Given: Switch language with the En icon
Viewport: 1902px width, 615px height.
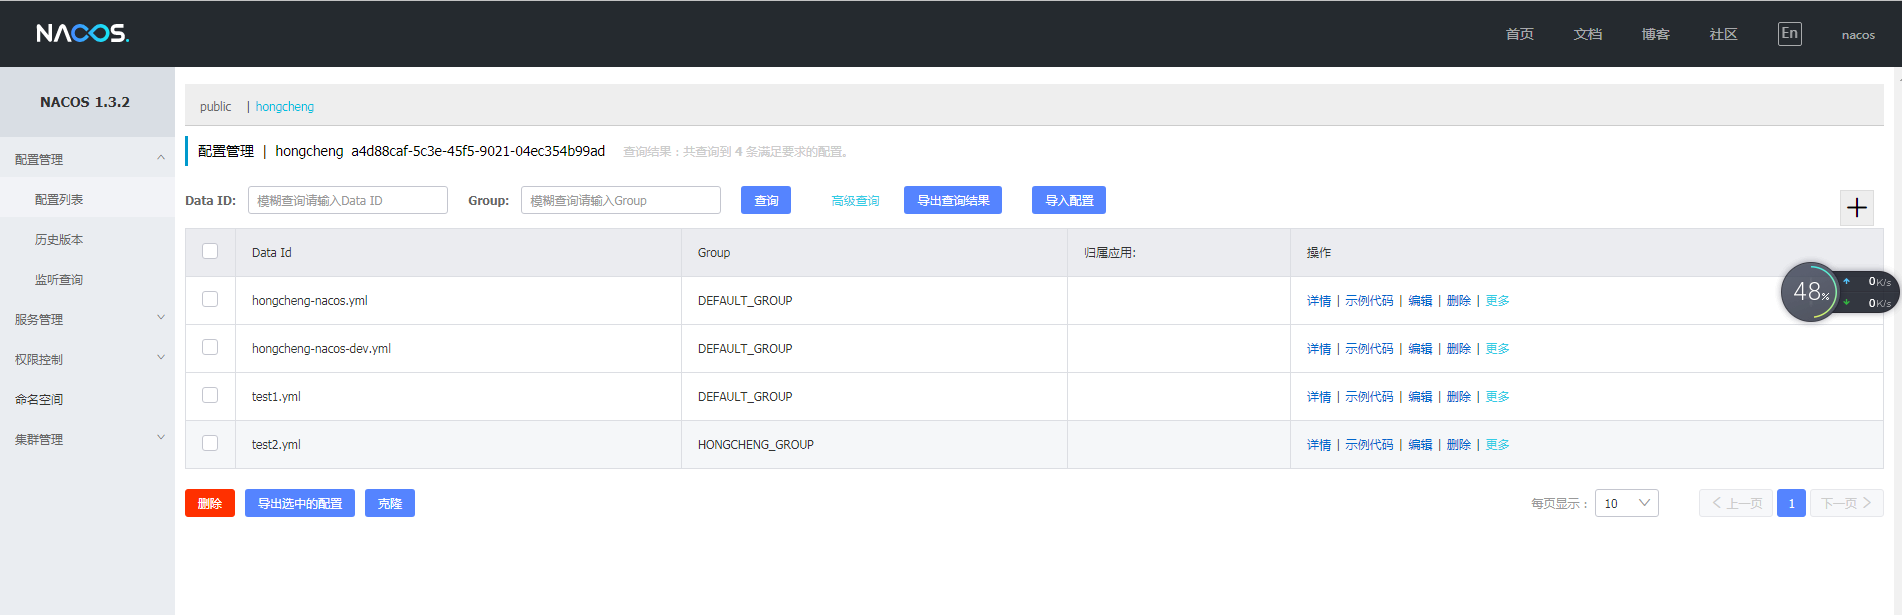Looking at the screenshot, I should click(x=1789, y=34).
